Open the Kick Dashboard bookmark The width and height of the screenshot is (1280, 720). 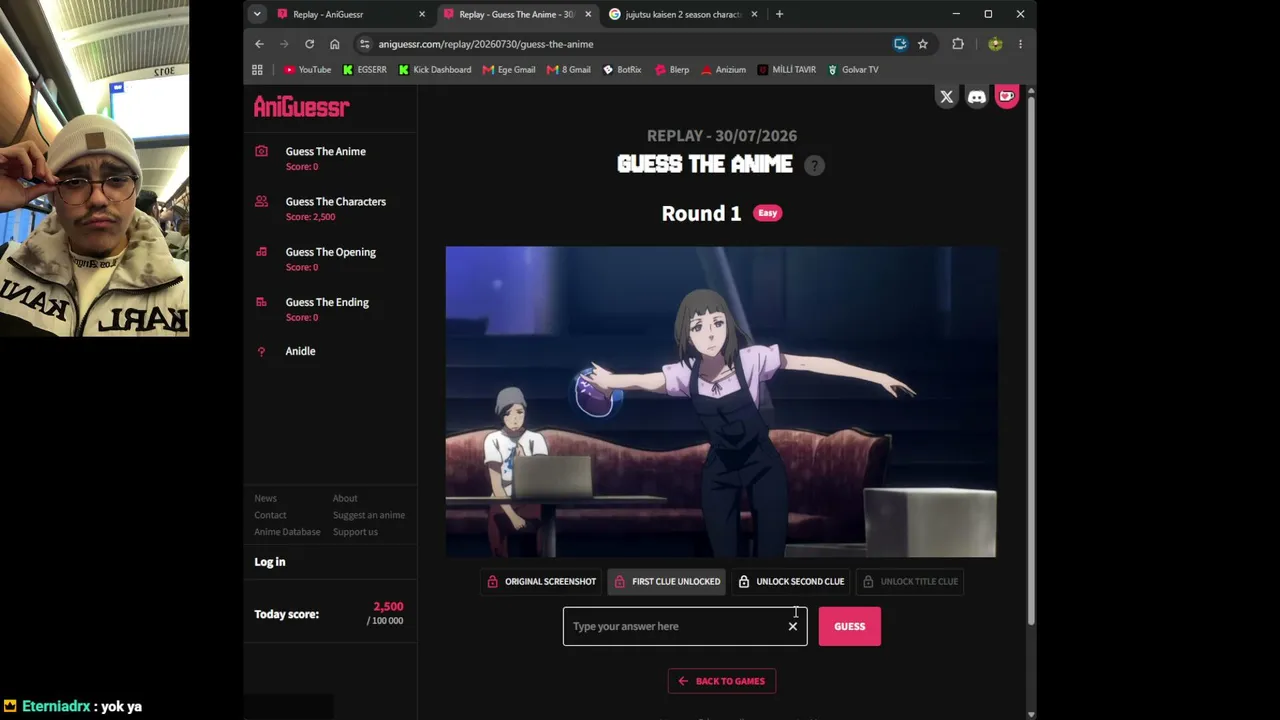pos(435,70)
